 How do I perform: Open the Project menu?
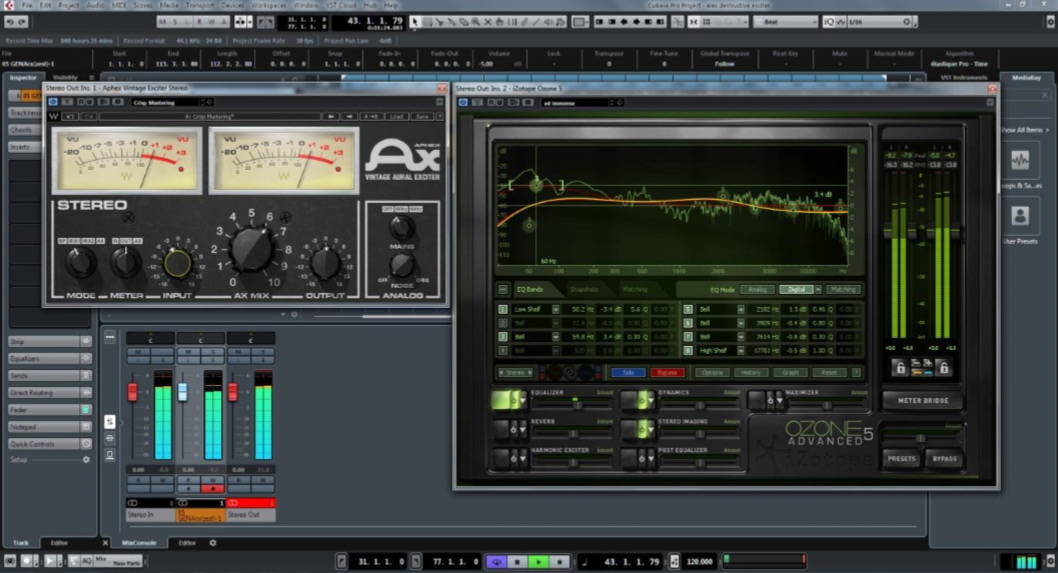tap(68, 5)
